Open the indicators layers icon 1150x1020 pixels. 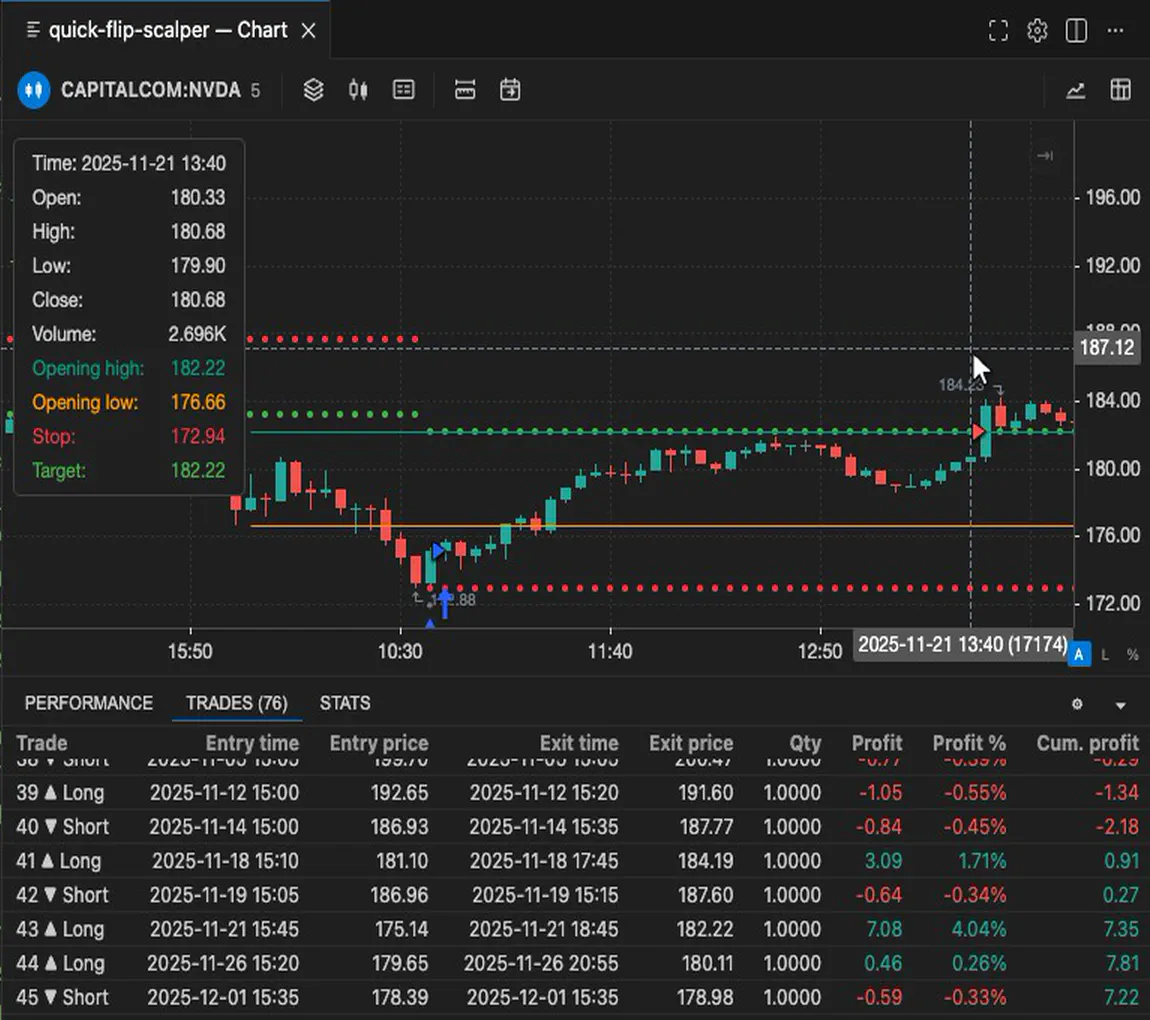(x=313, y=90)
